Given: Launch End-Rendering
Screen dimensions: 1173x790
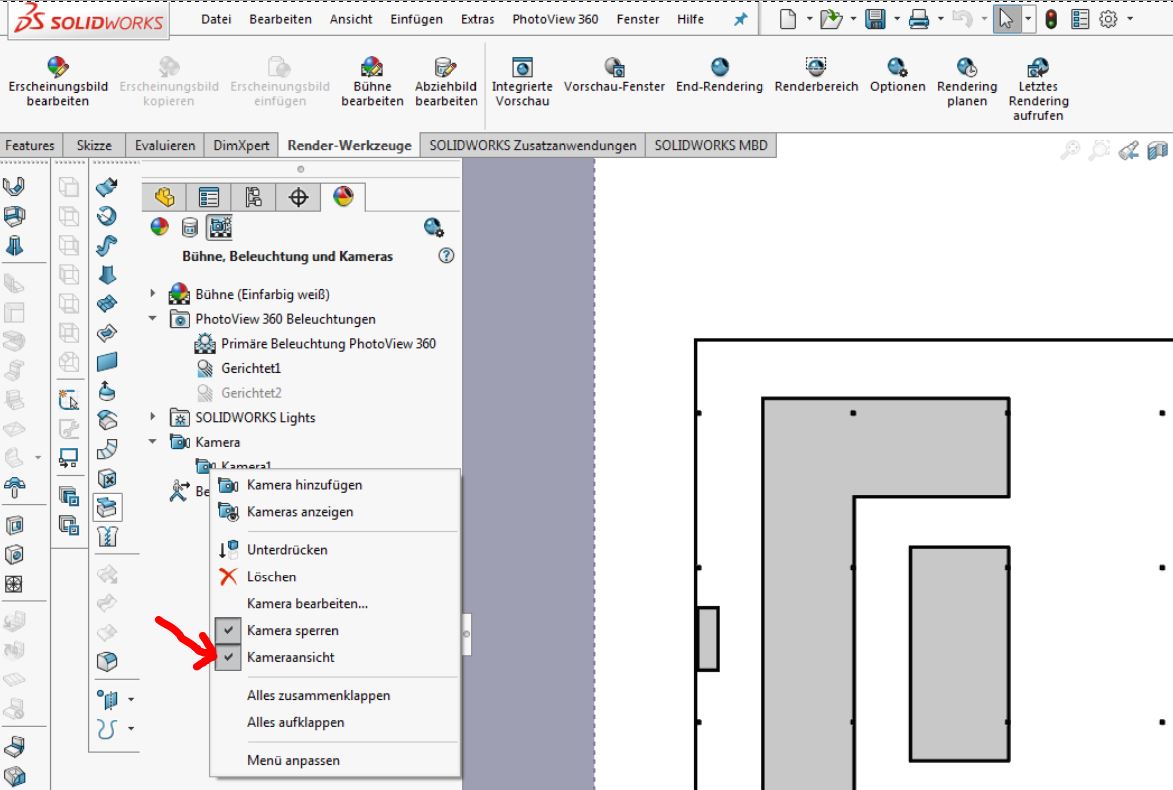Looking at the screenshot, I should coord(719,67).
